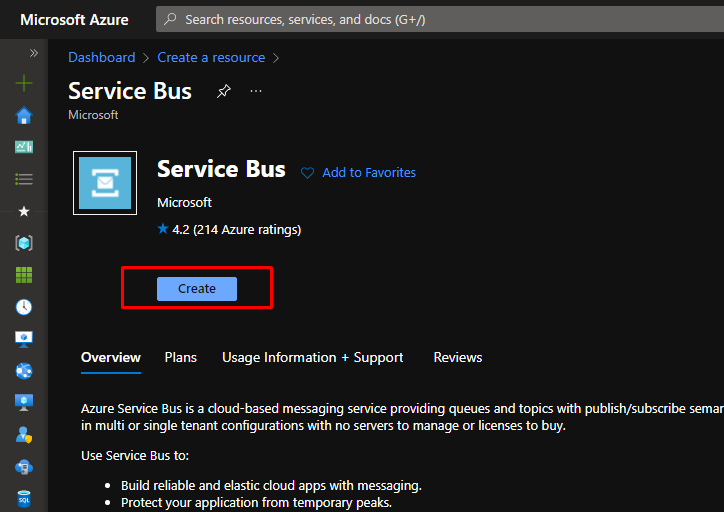Image resolution: width=724 pixels, height=512 pixels.
Task: Open Recent clock icon in sidebar
Action: (24, 307)
